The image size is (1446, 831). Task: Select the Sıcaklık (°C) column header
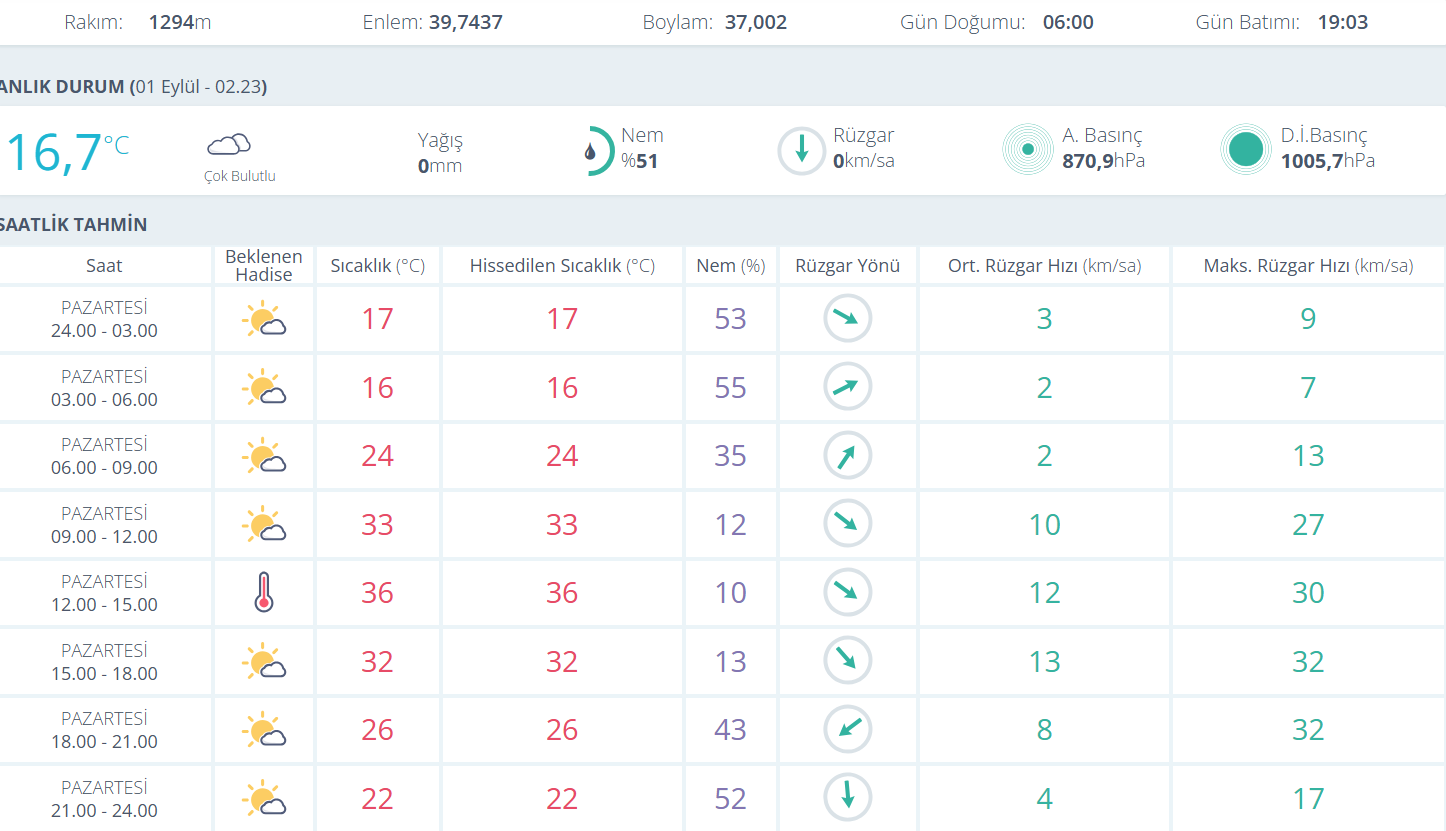pos(377,266)
